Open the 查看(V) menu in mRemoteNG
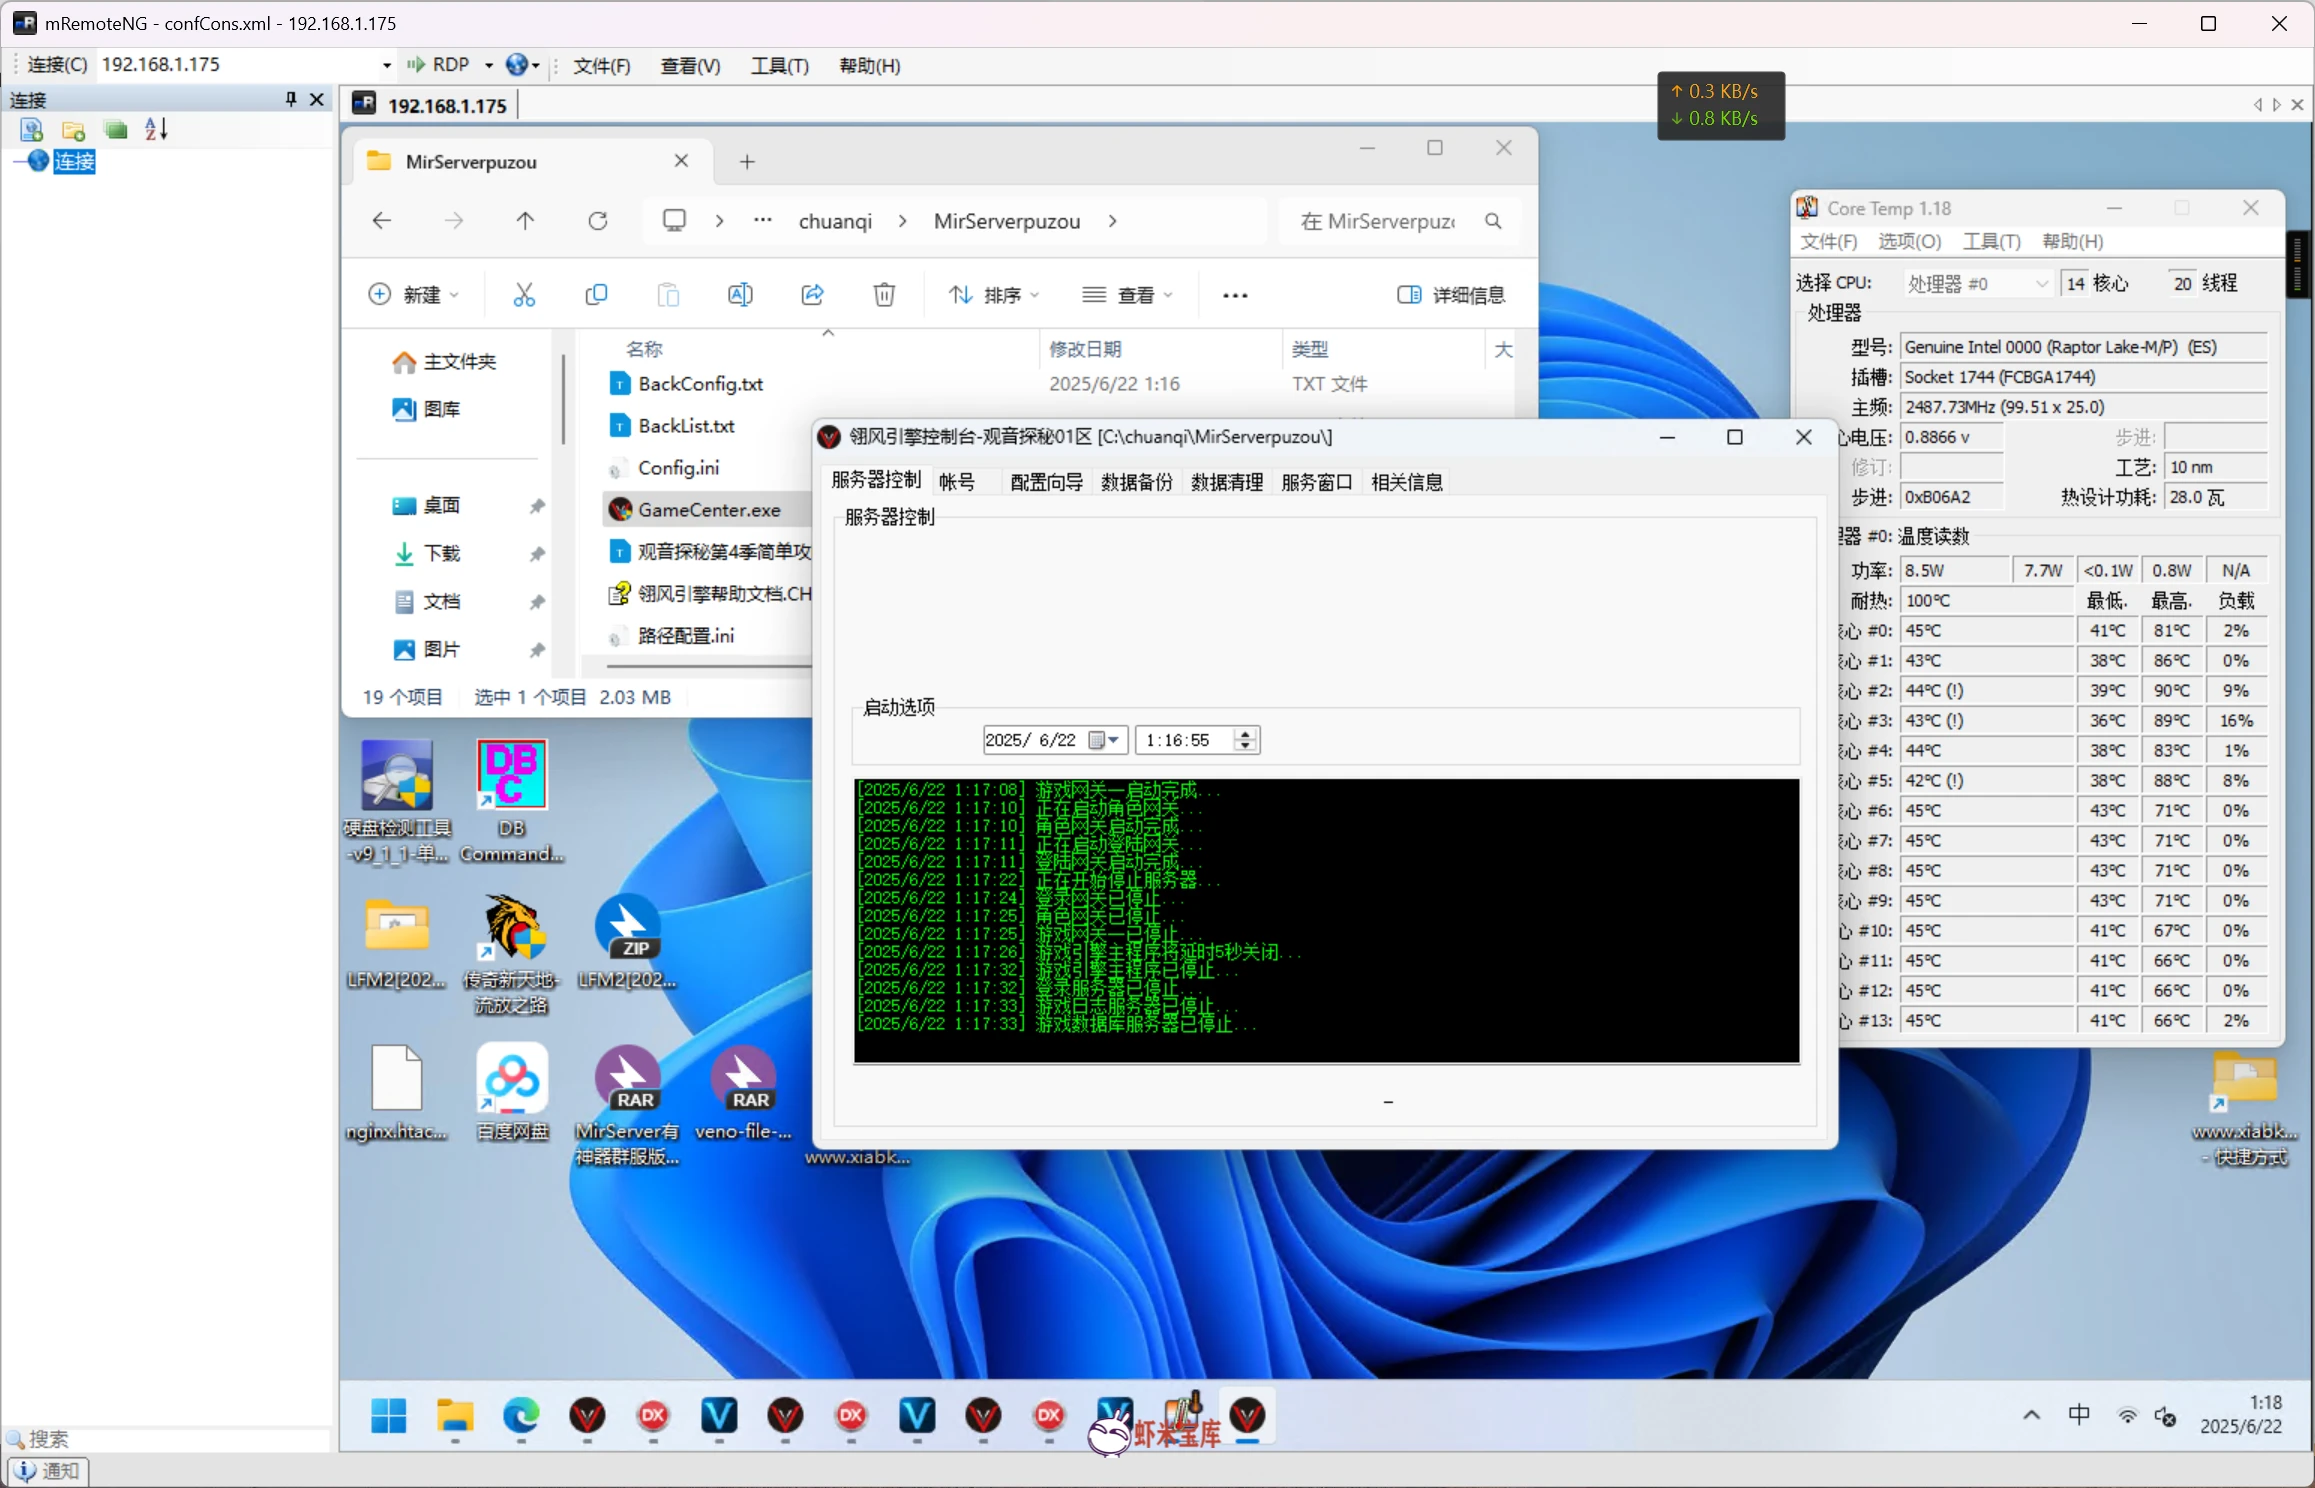The height and width of the screenshot is (1488, 2315). tap(690, 66)
